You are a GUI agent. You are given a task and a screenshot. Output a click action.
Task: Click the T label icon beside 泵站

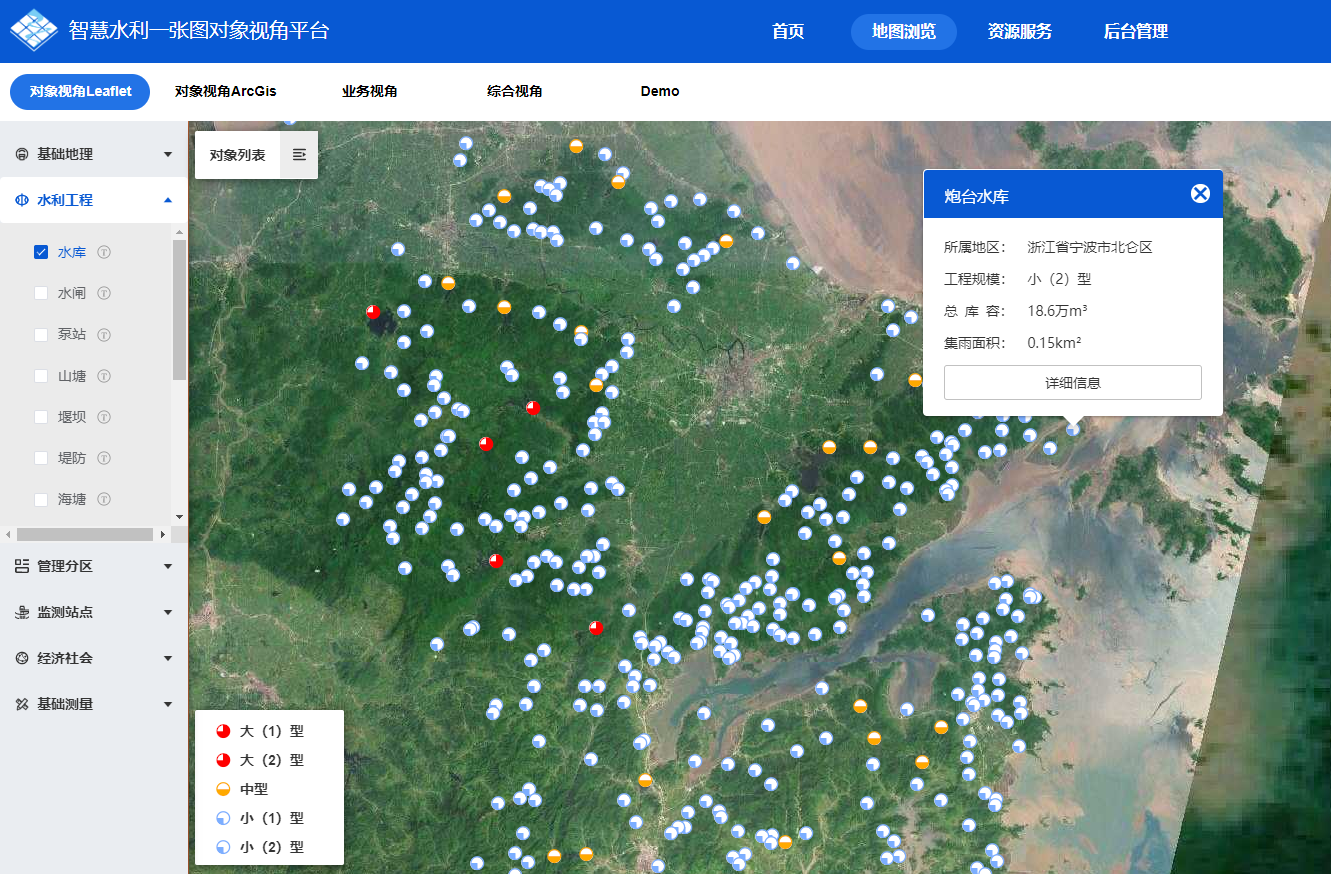click(104, 335)
